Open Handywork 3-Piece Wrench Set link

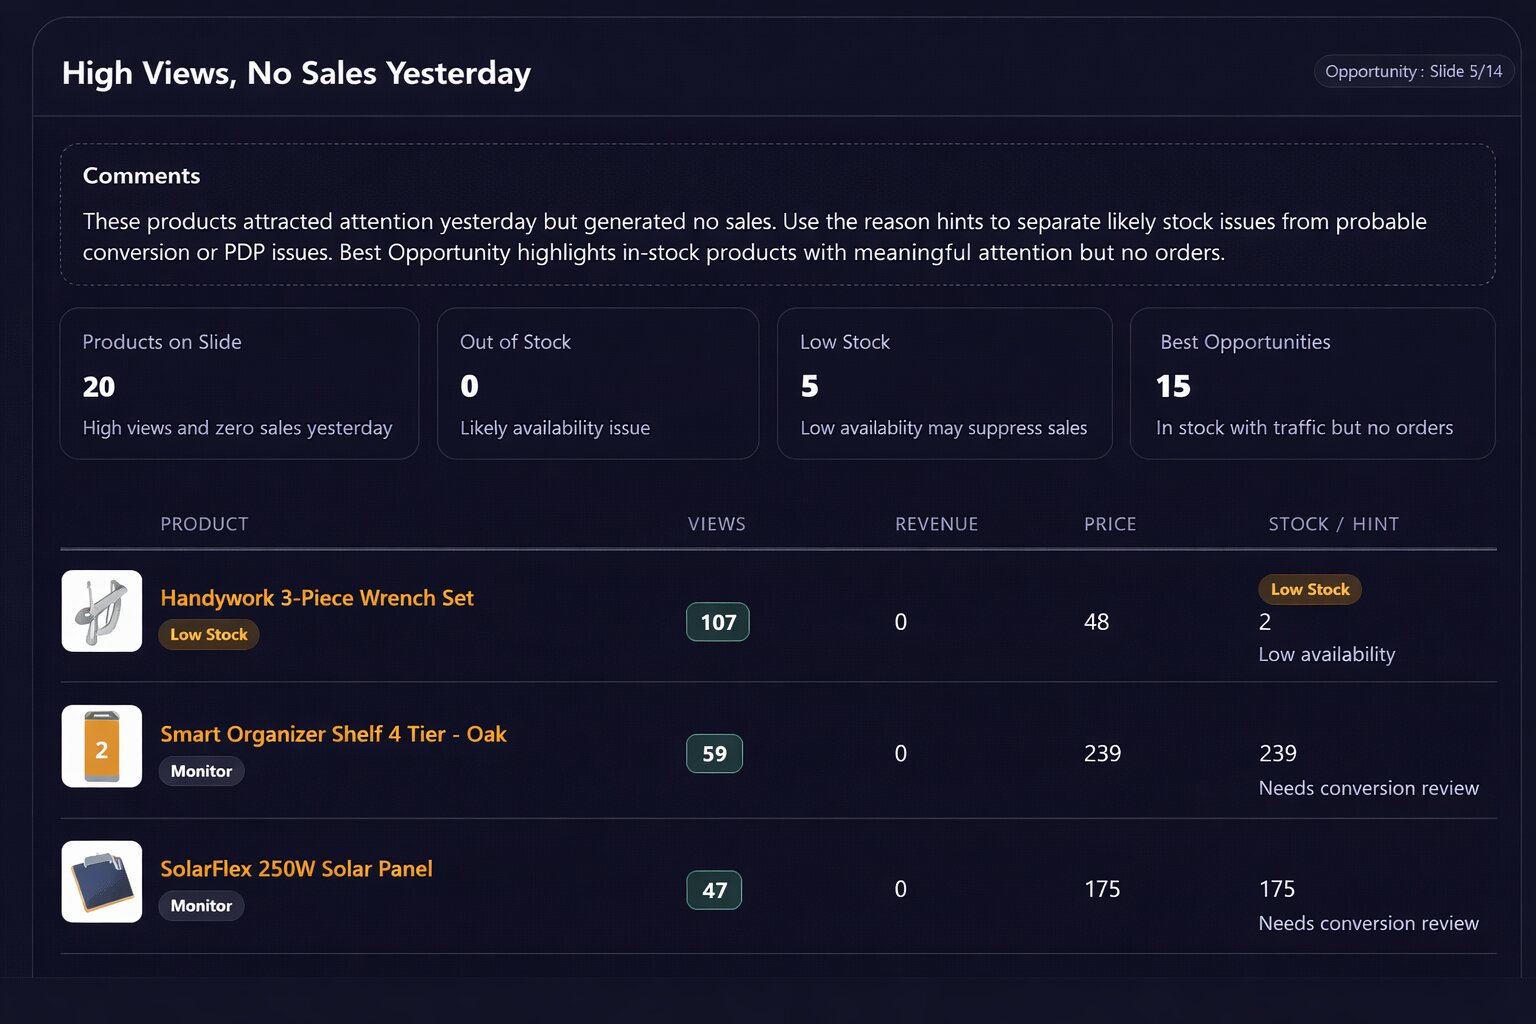pyautogui.click(x=317, y=598)
